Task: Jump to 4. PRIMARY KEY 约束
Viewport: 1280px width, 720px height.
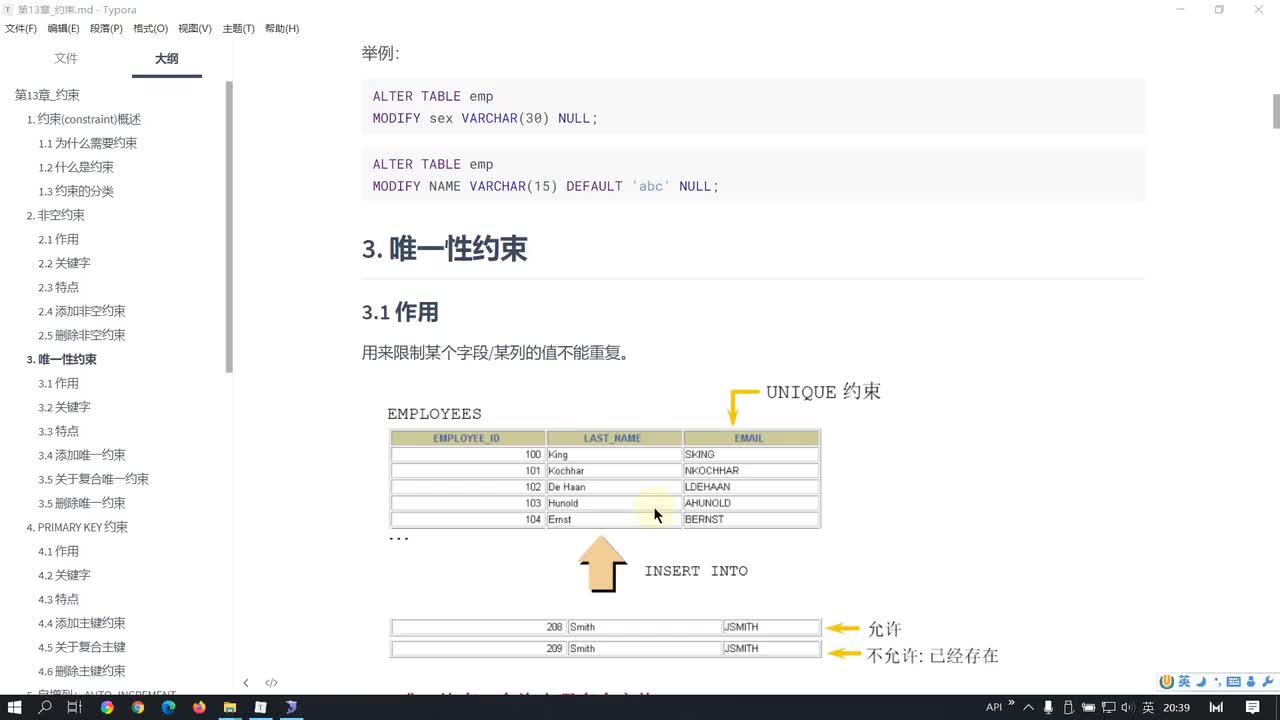Action: point(77,527)
